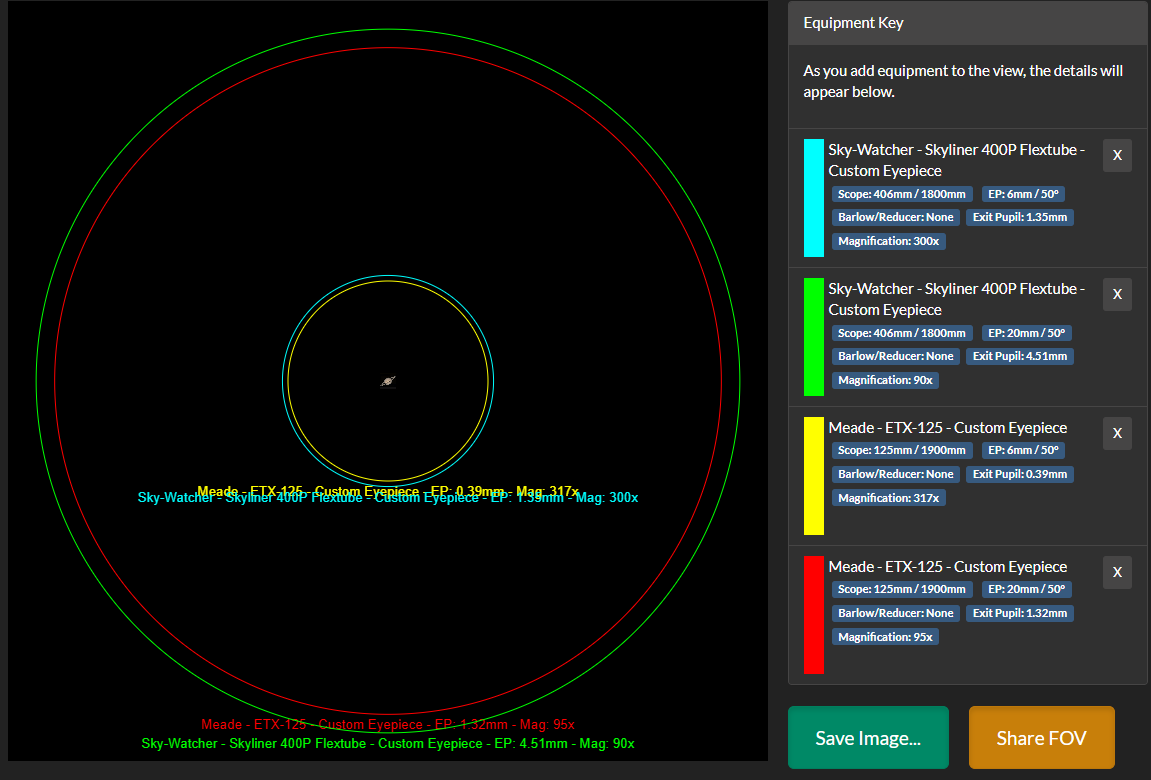Click the EP: 6mm / 50° tag in cyan entry
This screenshot has width=1151, height=780.
tap(1023, 194)
